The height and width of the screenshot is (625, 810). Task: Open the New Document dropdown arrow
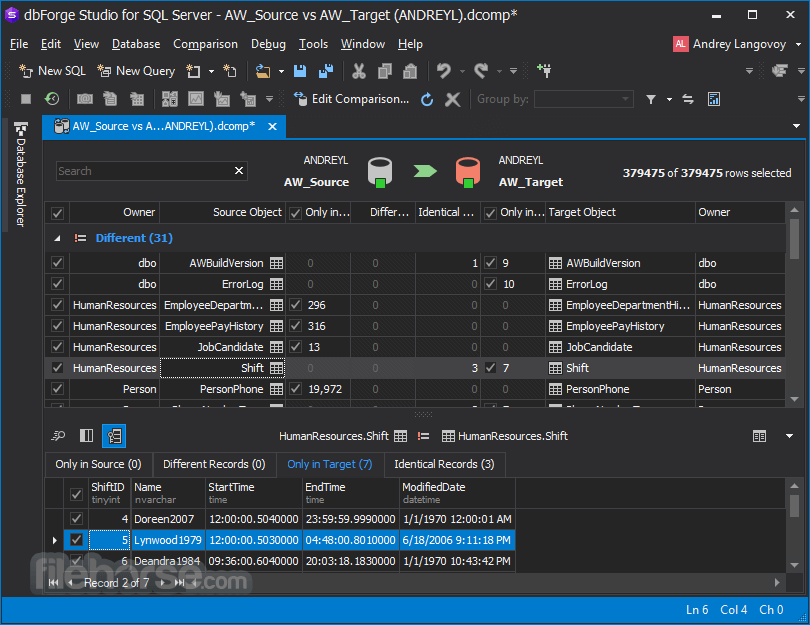(211, 71)
